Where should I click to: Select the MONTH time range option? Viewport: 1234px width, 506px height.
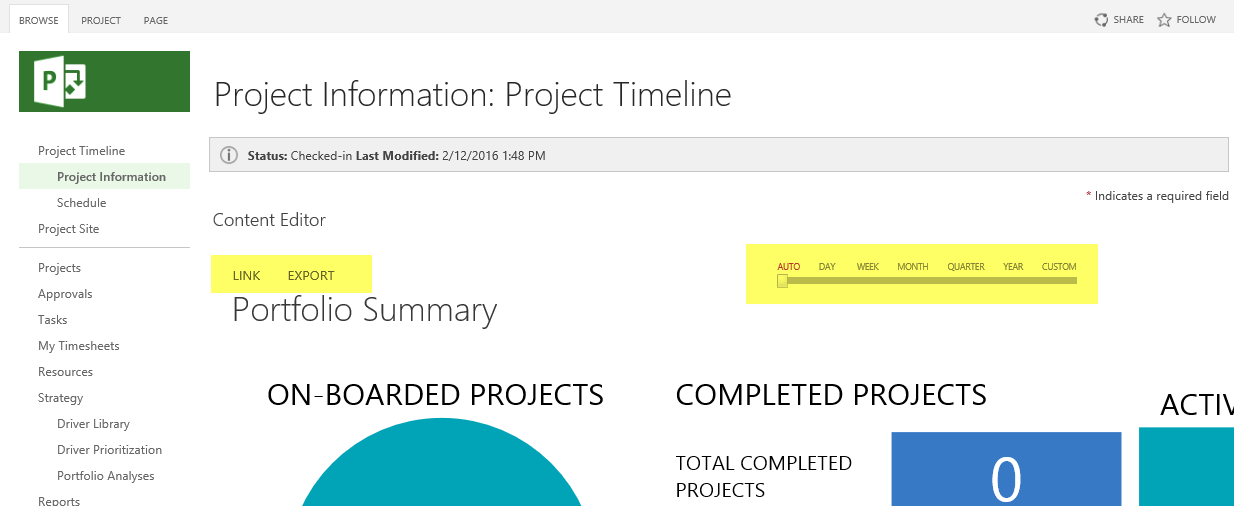tap(912, 267)
